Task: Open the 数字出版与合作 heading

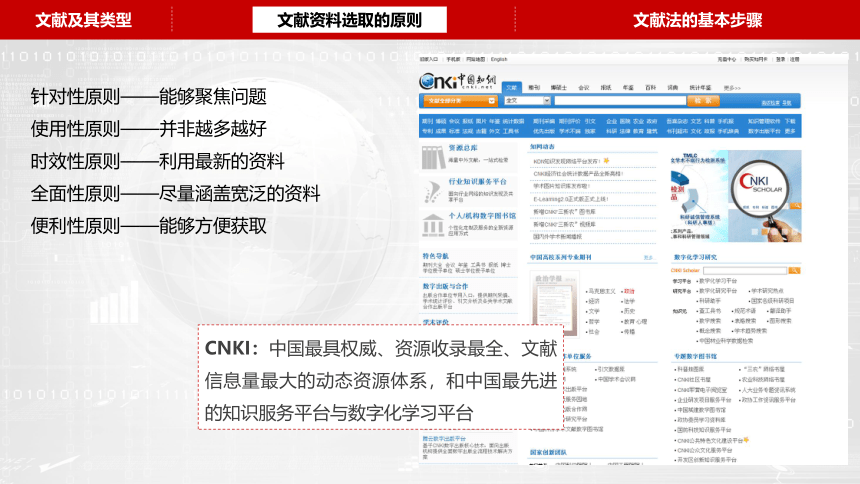Action: coord(445,286)
